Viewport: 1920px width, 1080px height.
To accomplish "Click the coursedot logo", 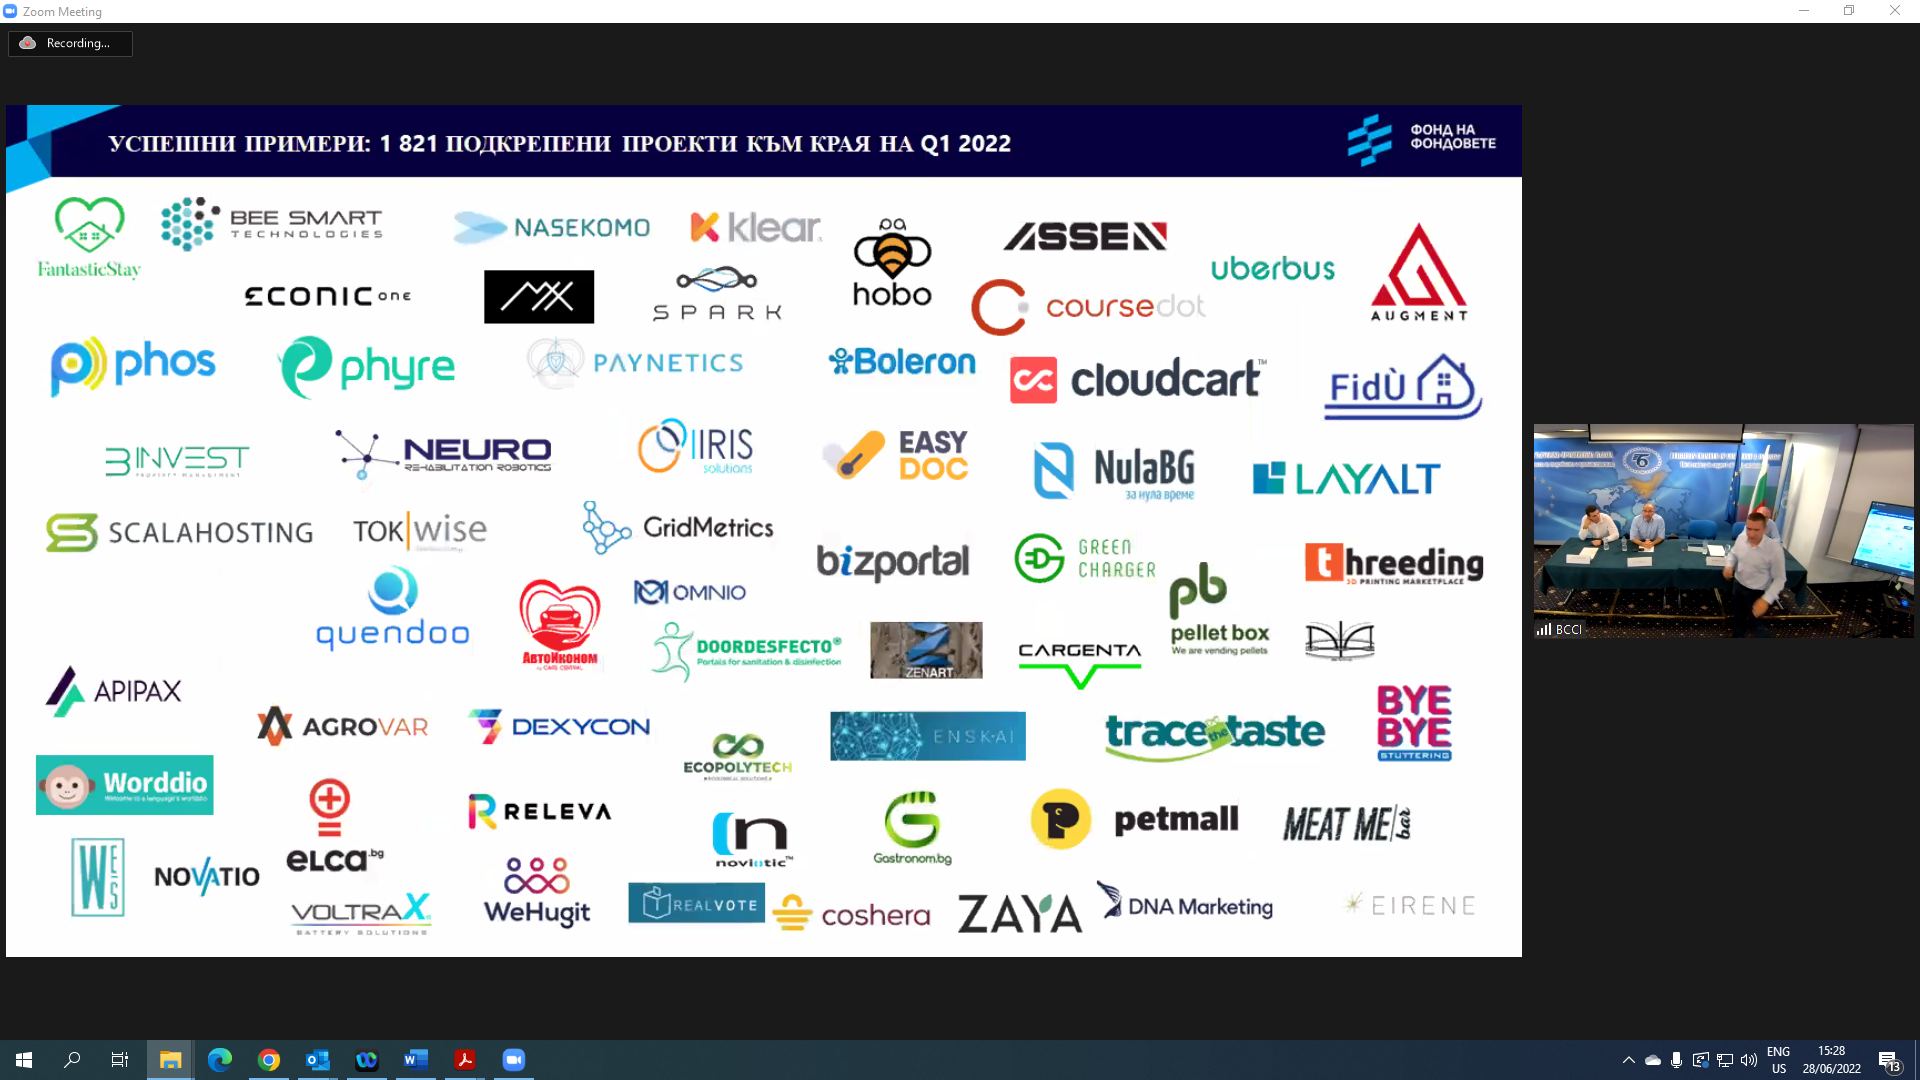I will coord(1088,306).
